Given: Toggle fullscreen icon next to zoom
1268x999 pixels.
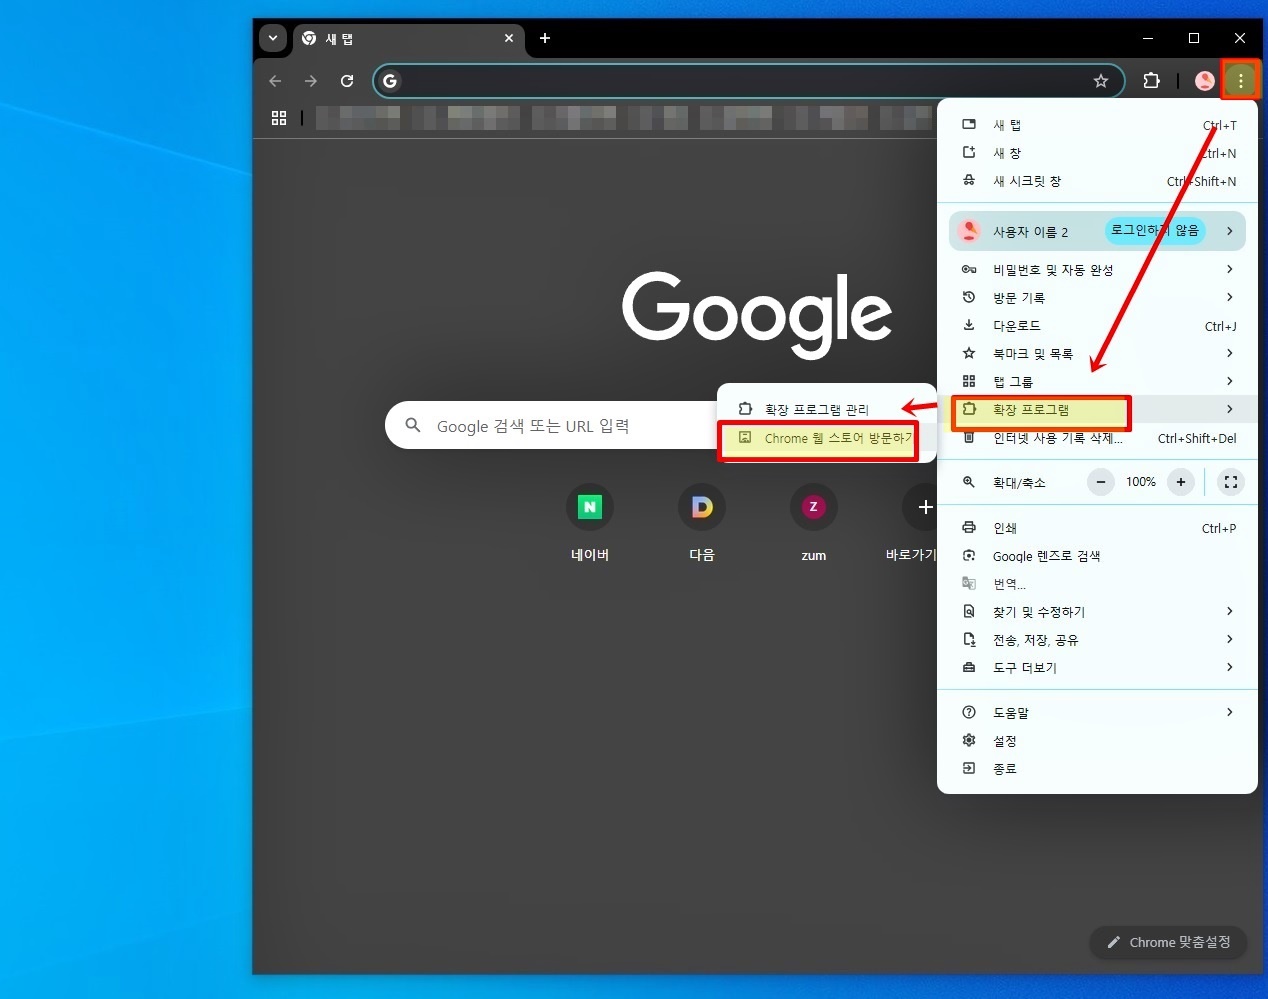Looking at the screenshot, I should pos(1231,482).
